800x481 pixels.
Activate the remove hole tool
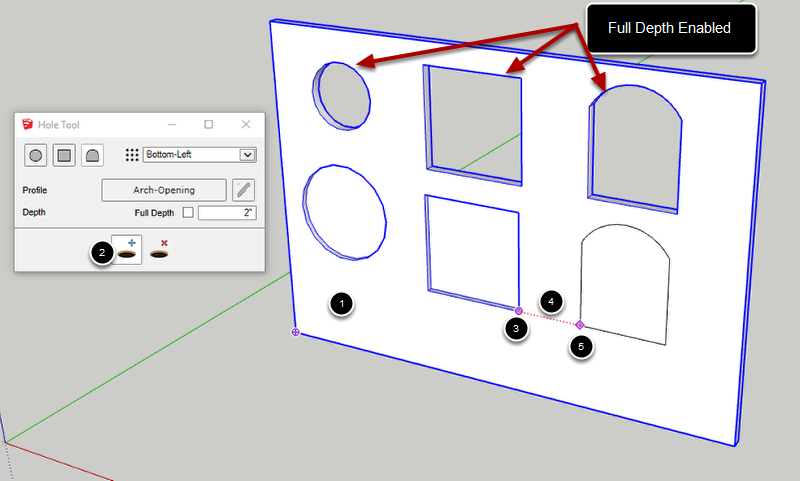[158, 249]
